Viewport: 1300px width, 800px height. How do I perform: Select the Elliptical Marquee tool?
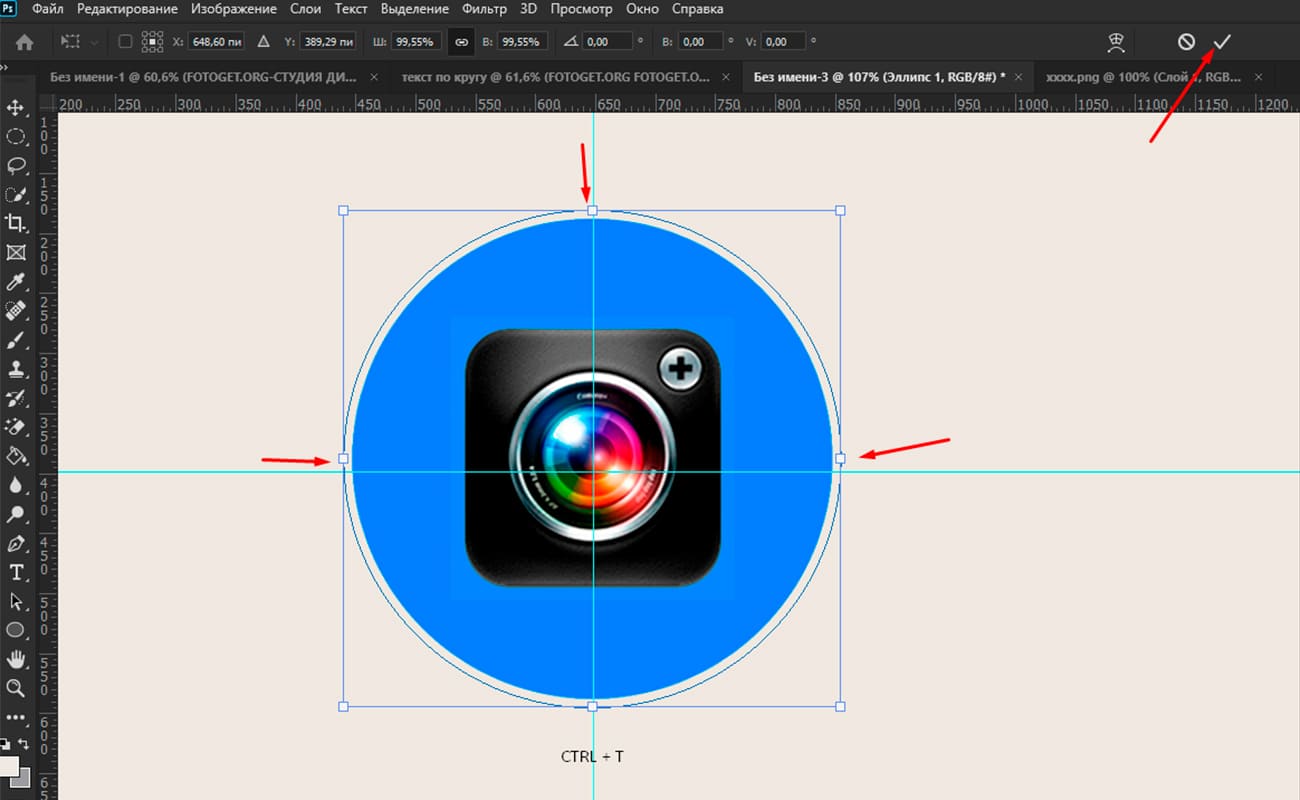tap(16, 136)
